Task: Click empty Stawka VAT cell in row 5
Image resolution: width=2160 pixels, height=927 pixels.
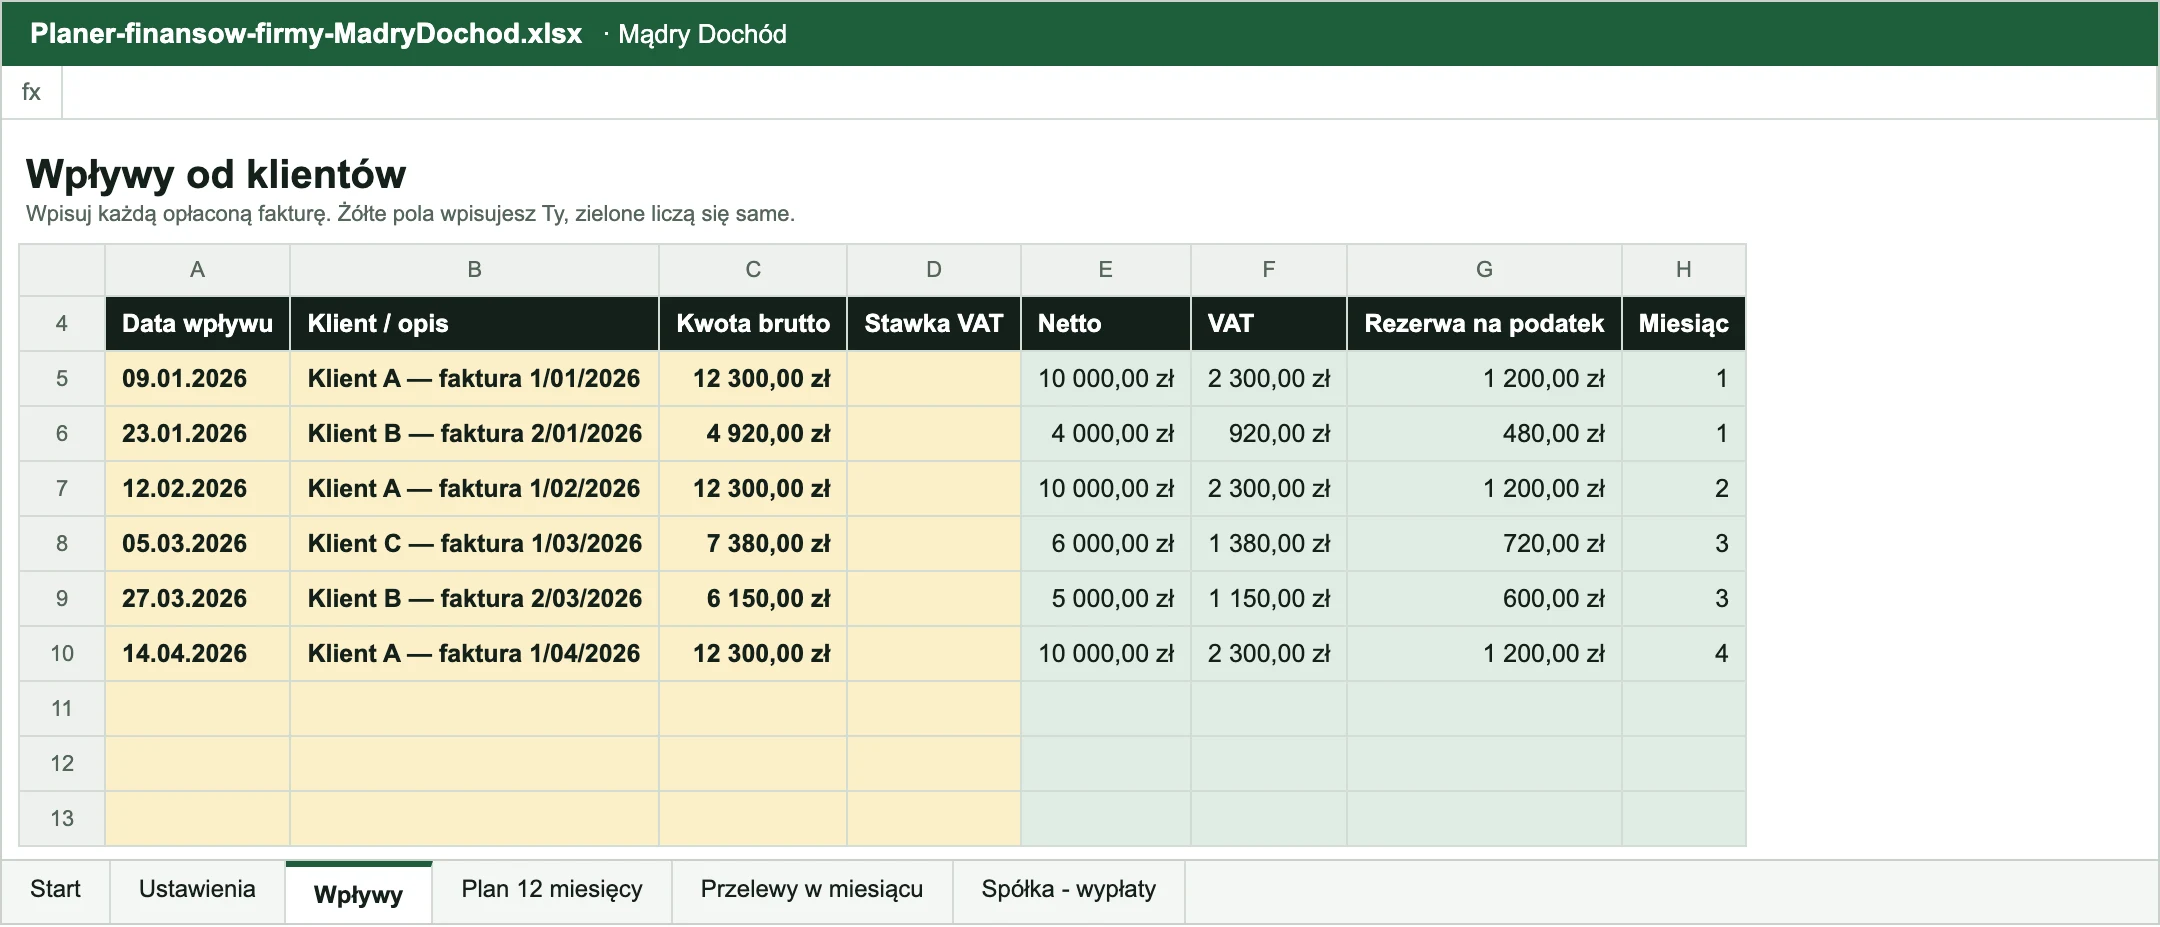Action: (934, 378)
